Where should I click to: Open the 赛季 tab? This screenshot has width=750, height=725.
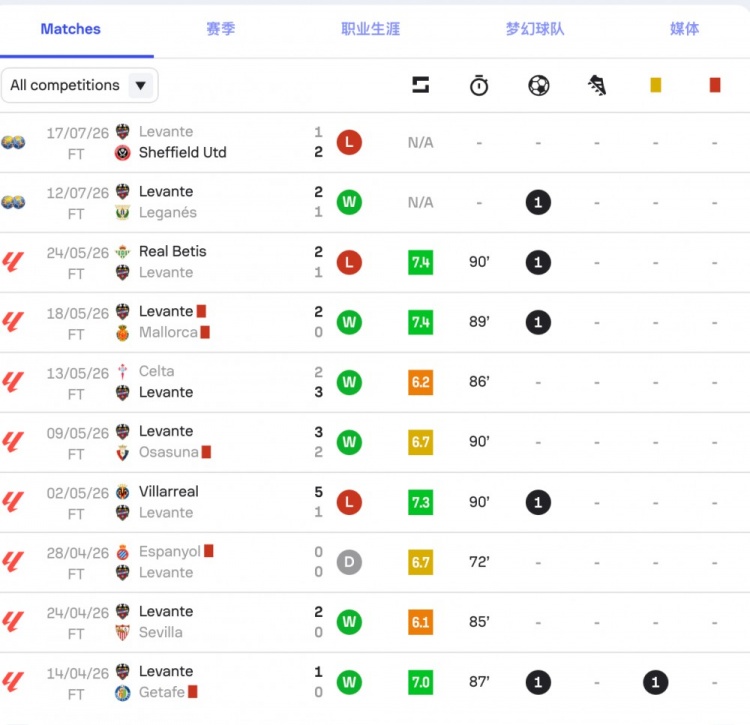(x=221, y=29)
